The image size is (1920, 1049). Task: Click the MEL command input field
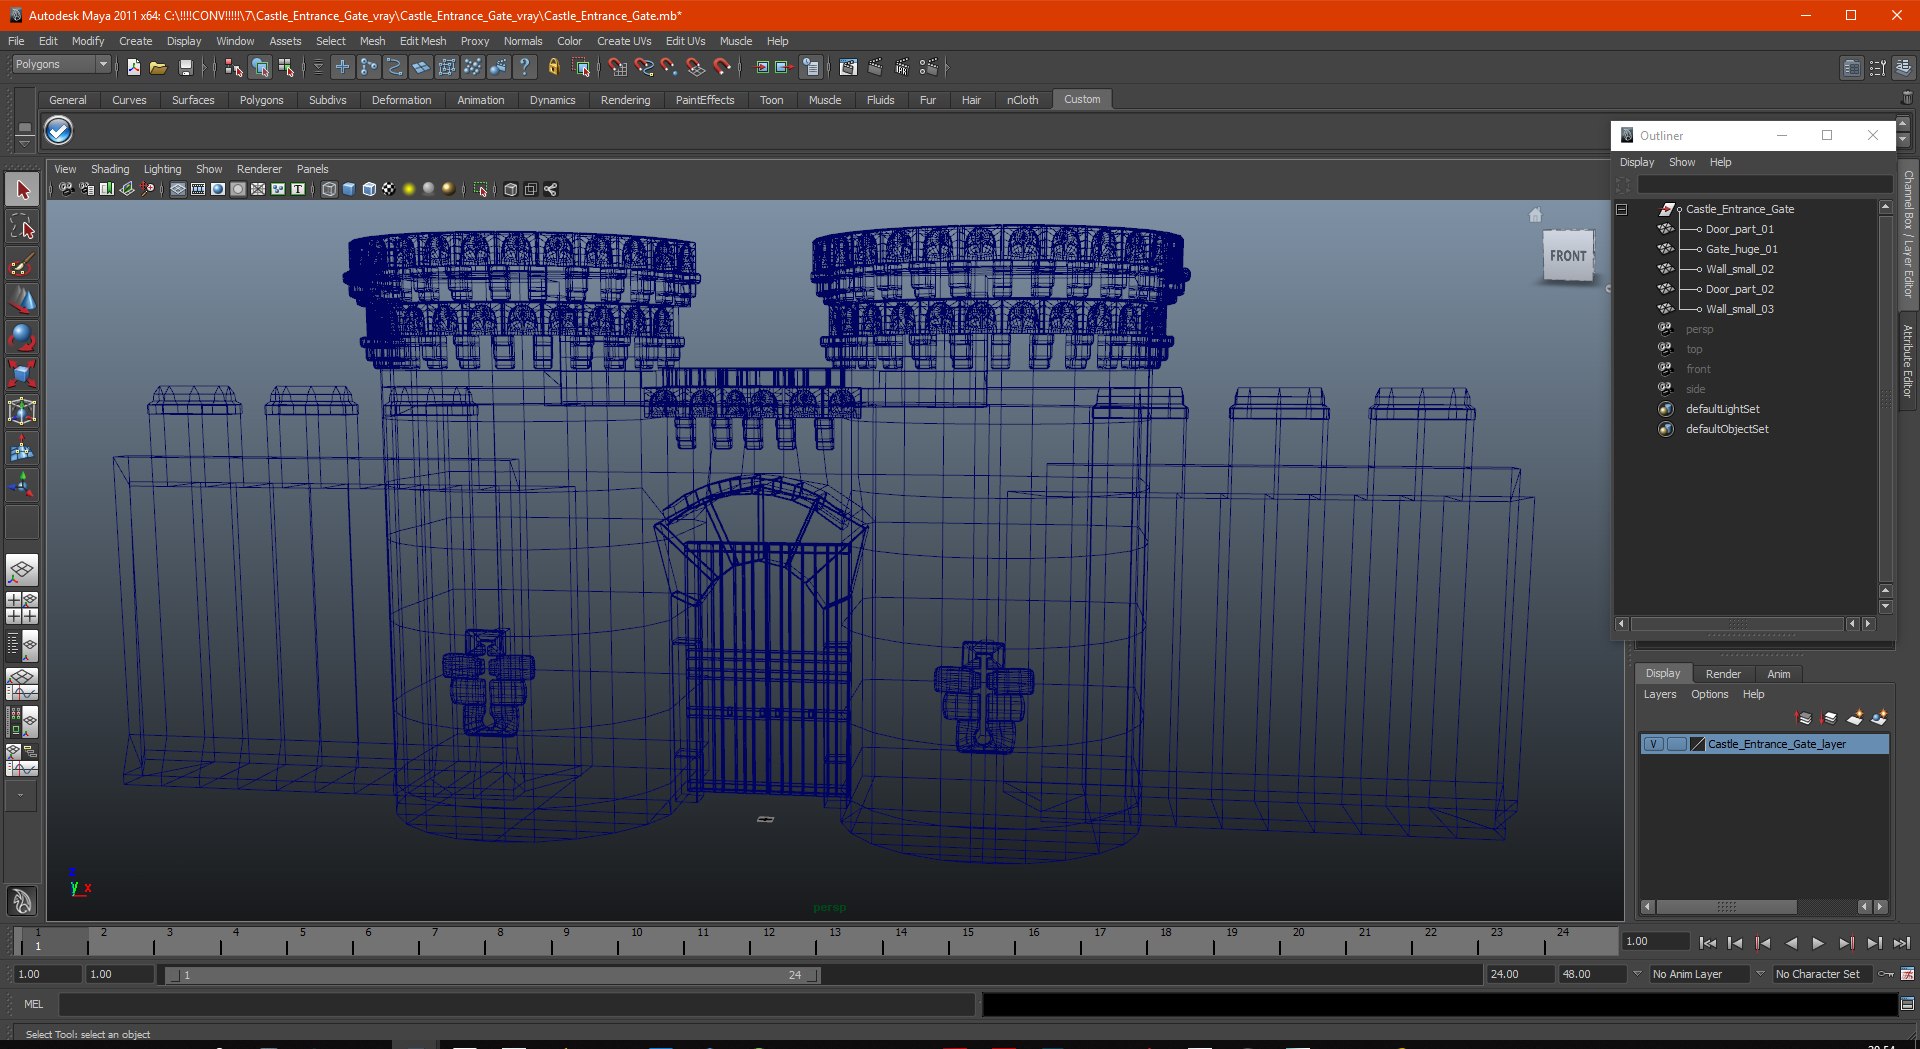[516, 1004]
